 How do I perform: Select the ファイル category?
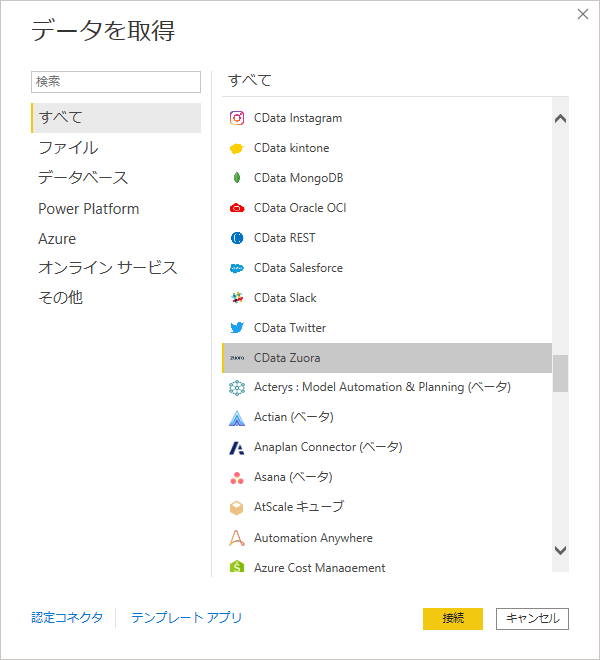tap(68, 148)
